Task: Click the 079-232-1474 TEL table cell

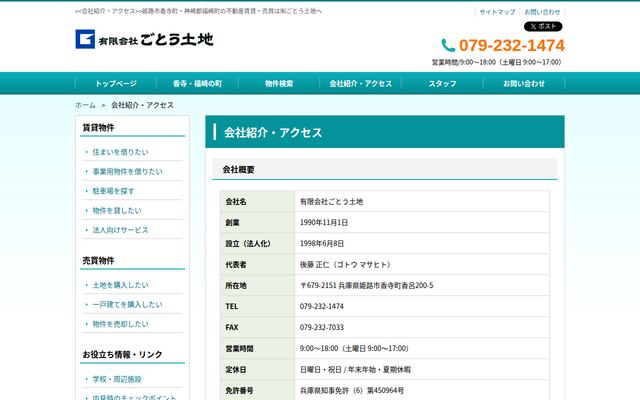Action: point(422,307)
